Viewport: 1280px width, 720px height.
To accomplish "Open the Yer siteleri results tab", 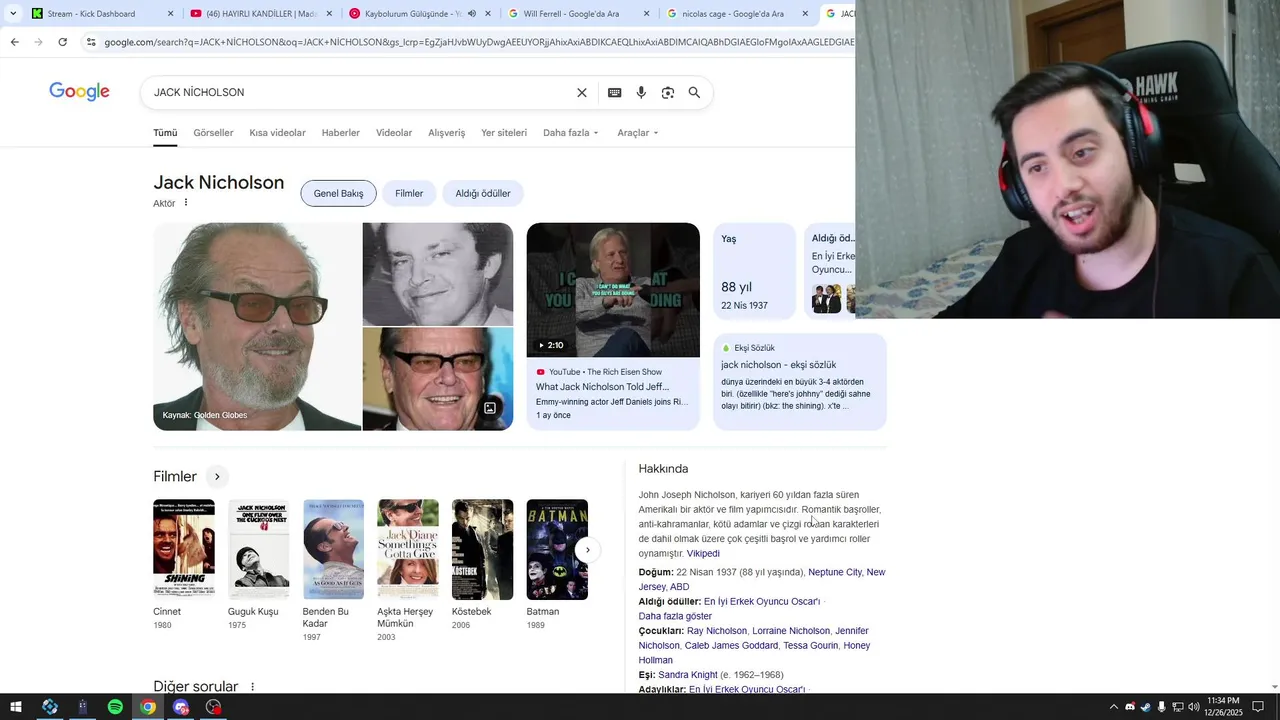I will [504, 133].
